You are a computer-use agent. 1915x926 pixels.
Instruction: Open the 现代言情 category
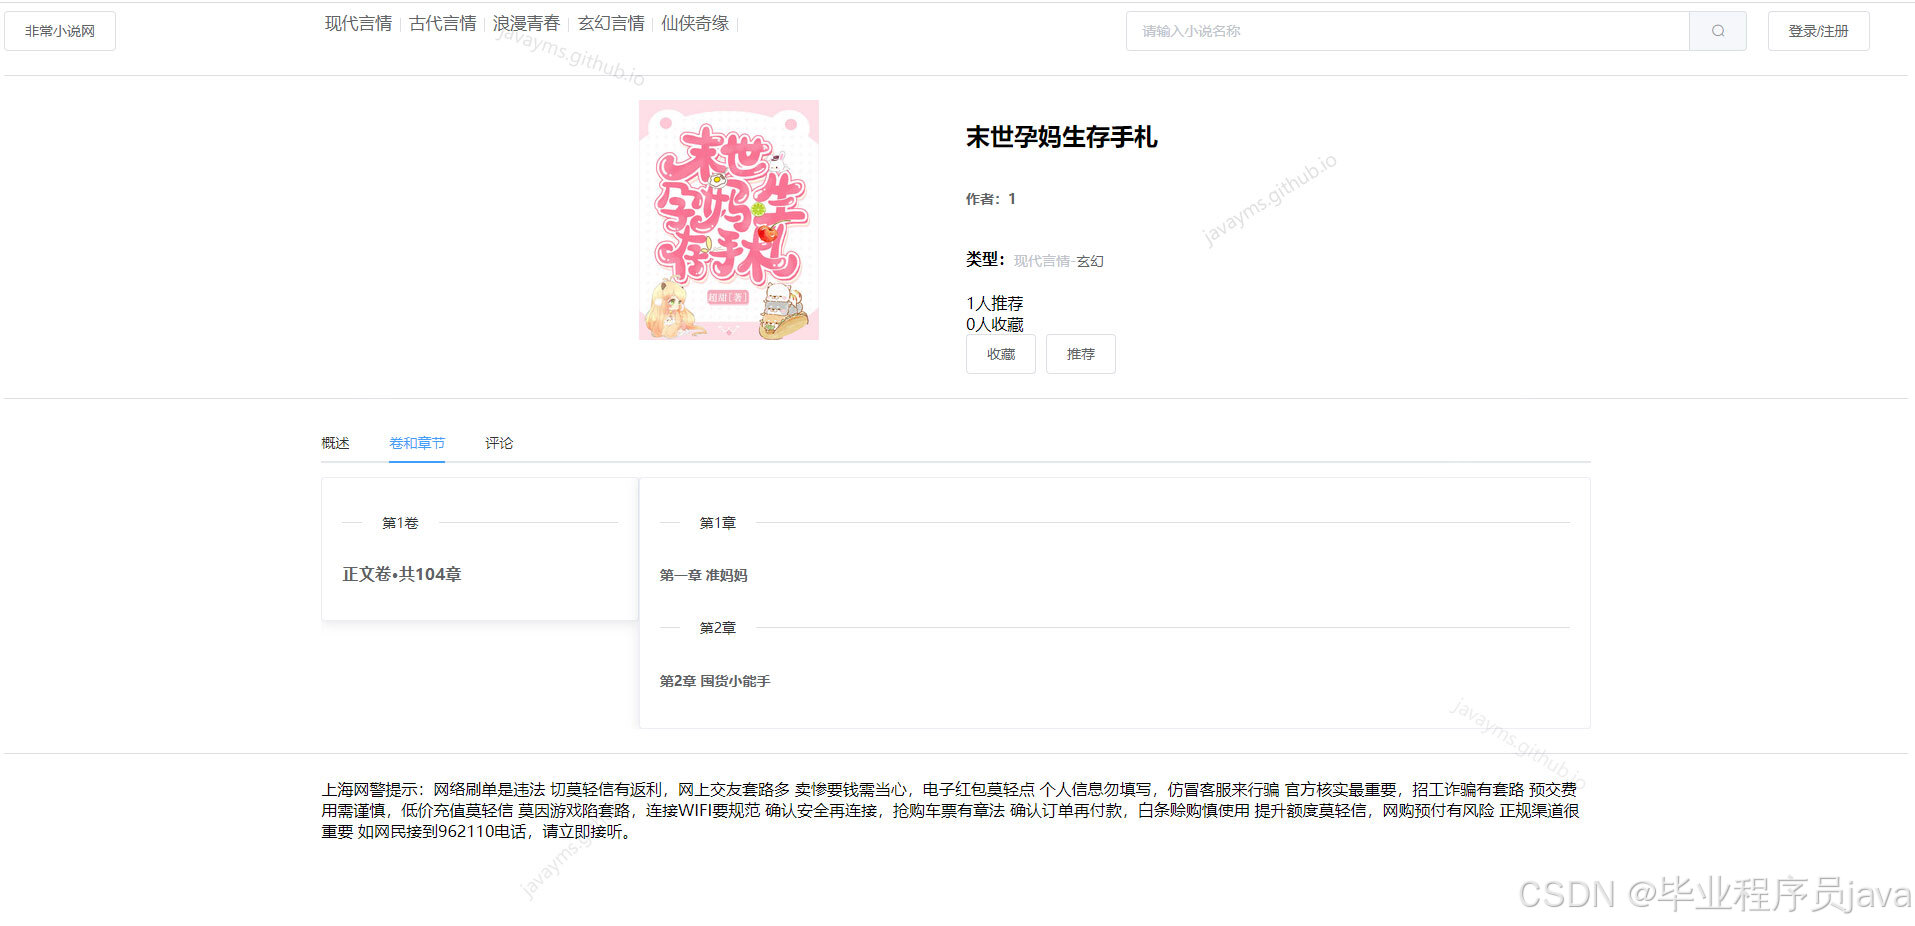(x=358, y=23)
